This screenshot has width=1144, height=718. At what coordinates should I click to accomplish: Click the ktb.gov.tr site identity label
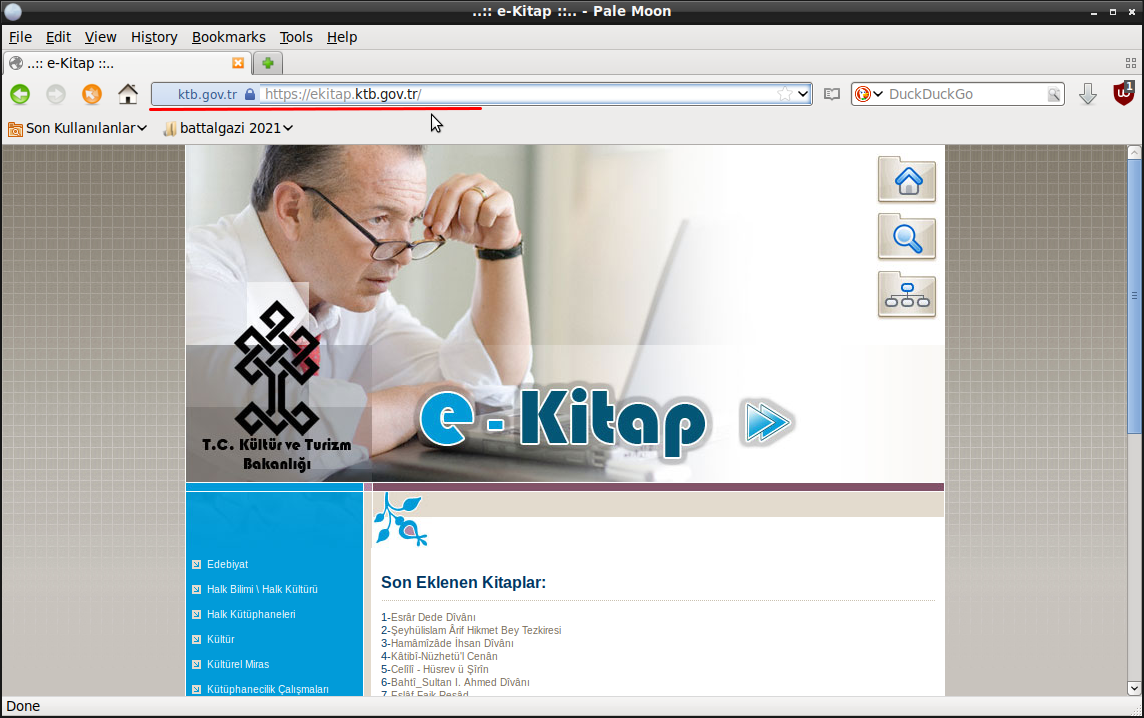[207, 94]
